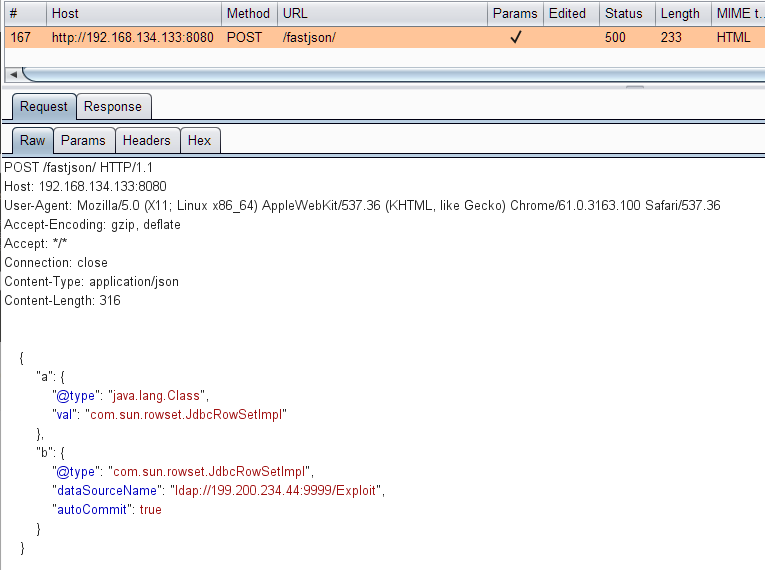Click the "val" key in JSON body

64,415
